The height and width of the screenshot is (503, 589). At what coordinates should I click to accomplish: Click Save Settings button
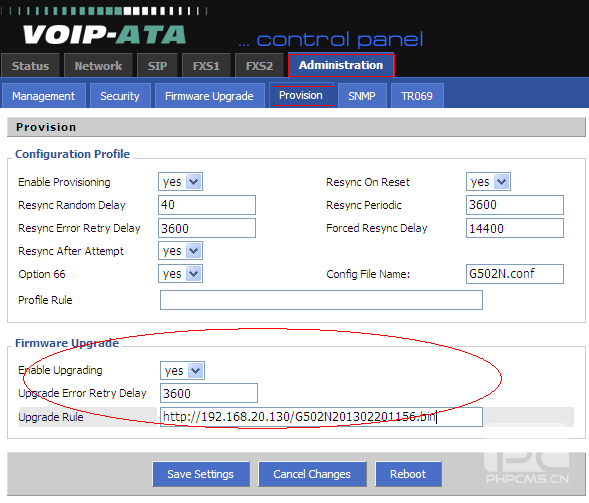point(201,474)
